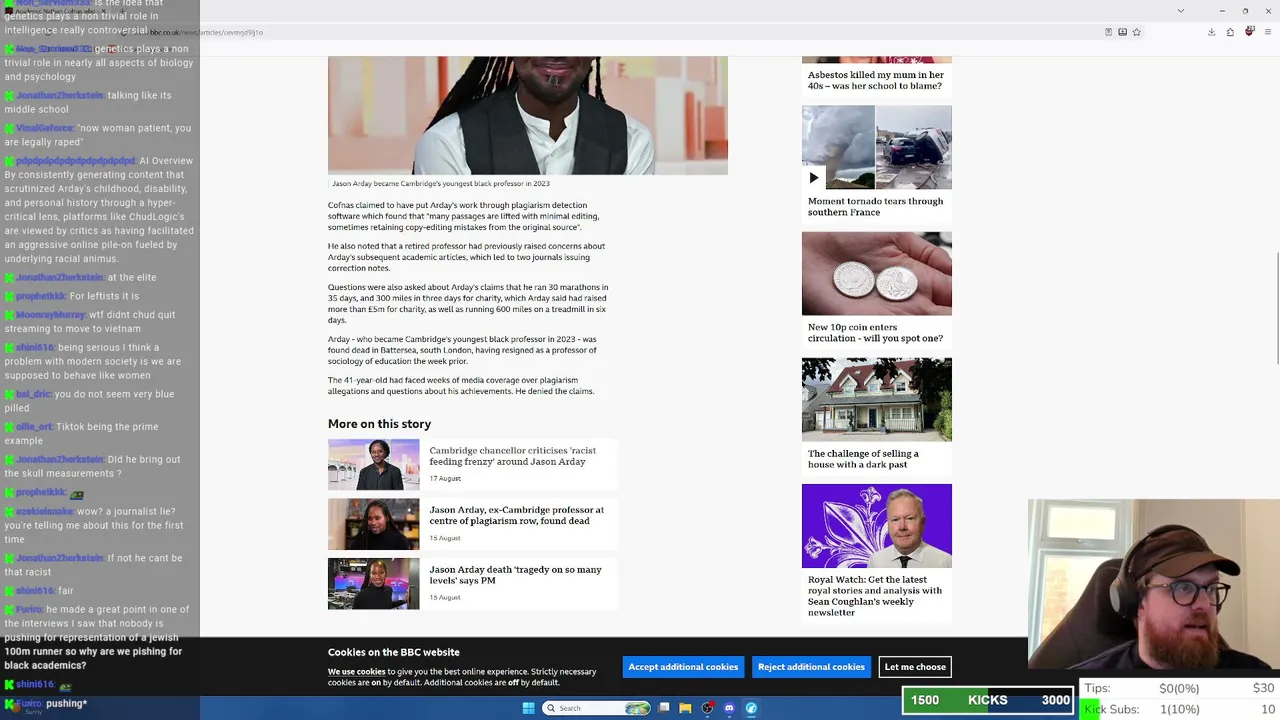The width and height of the screenshot is (1280, 720).
Task: Open 'Royal Watch' newsletter link
Action: point(875,596)
